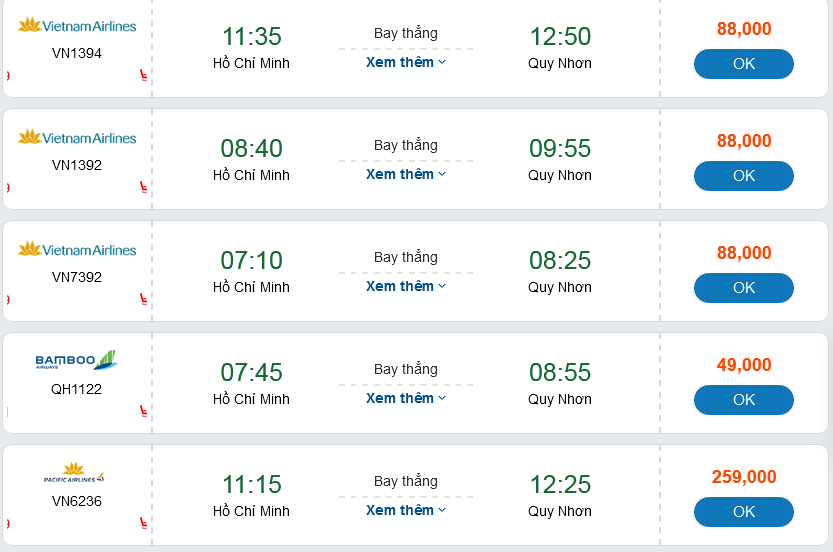Click the red seat icon on QH1122 card

[x=144, y=411]
